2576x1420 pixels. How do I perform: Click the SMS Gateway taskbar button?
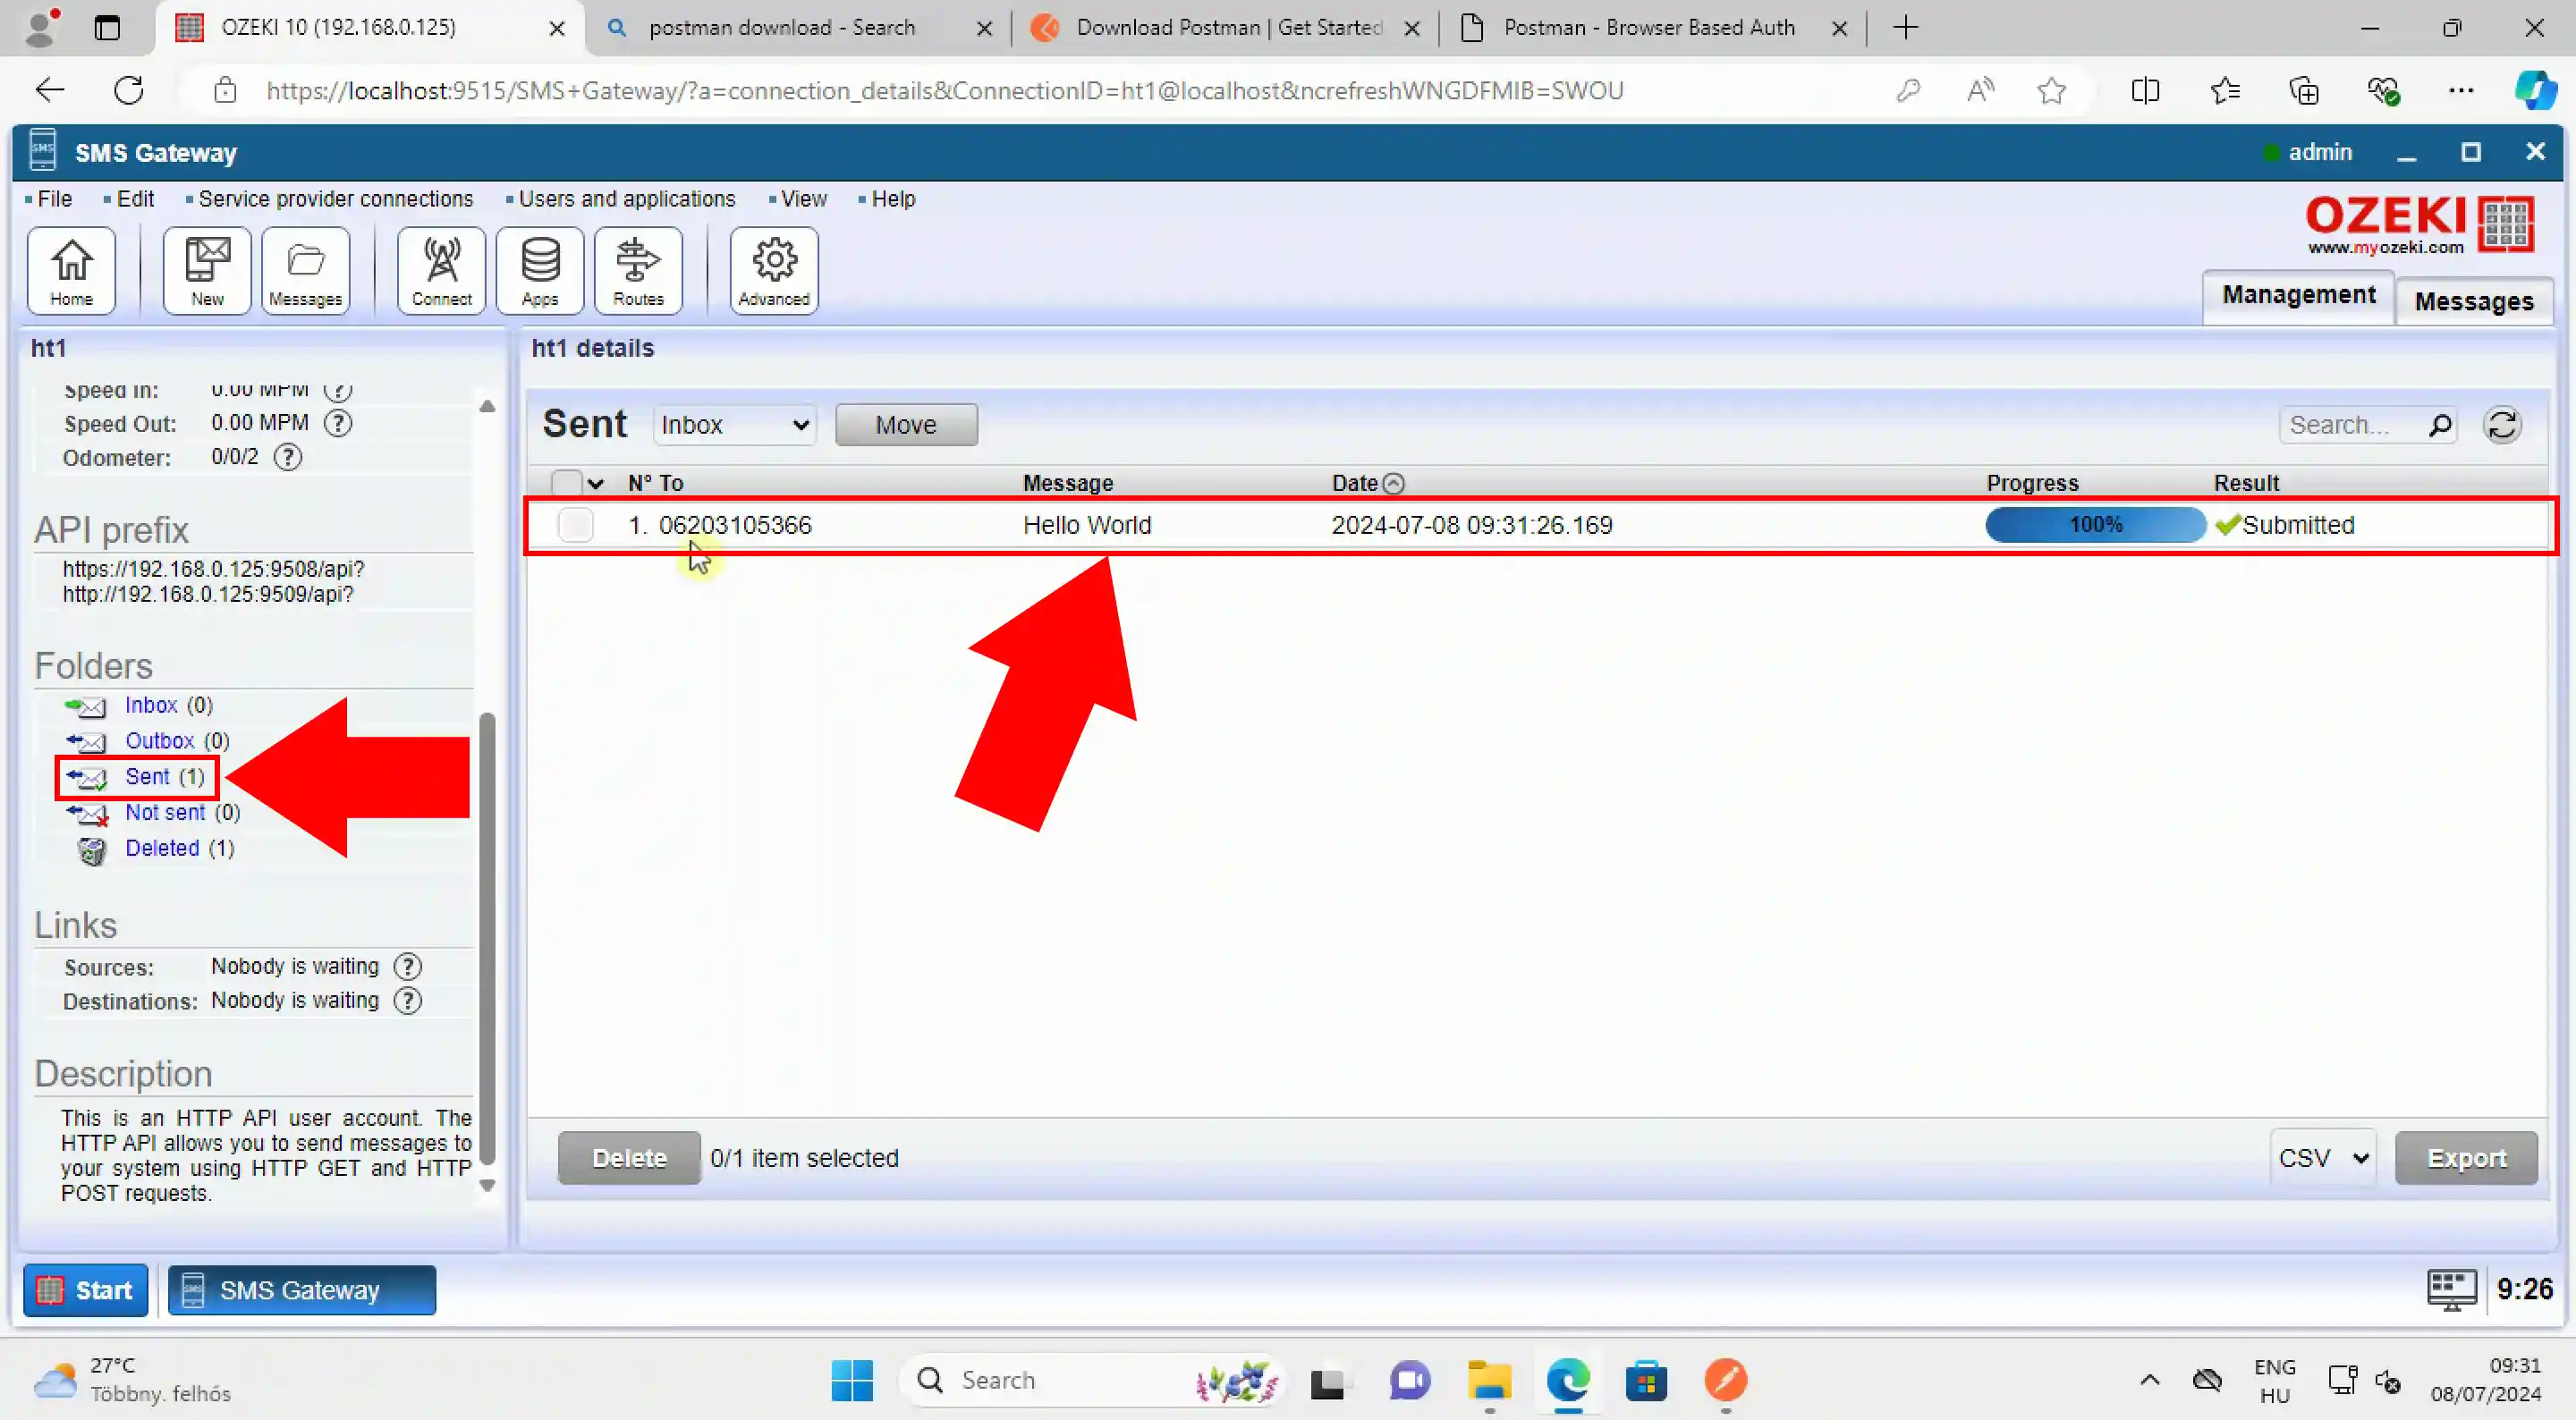[301, 1290]
